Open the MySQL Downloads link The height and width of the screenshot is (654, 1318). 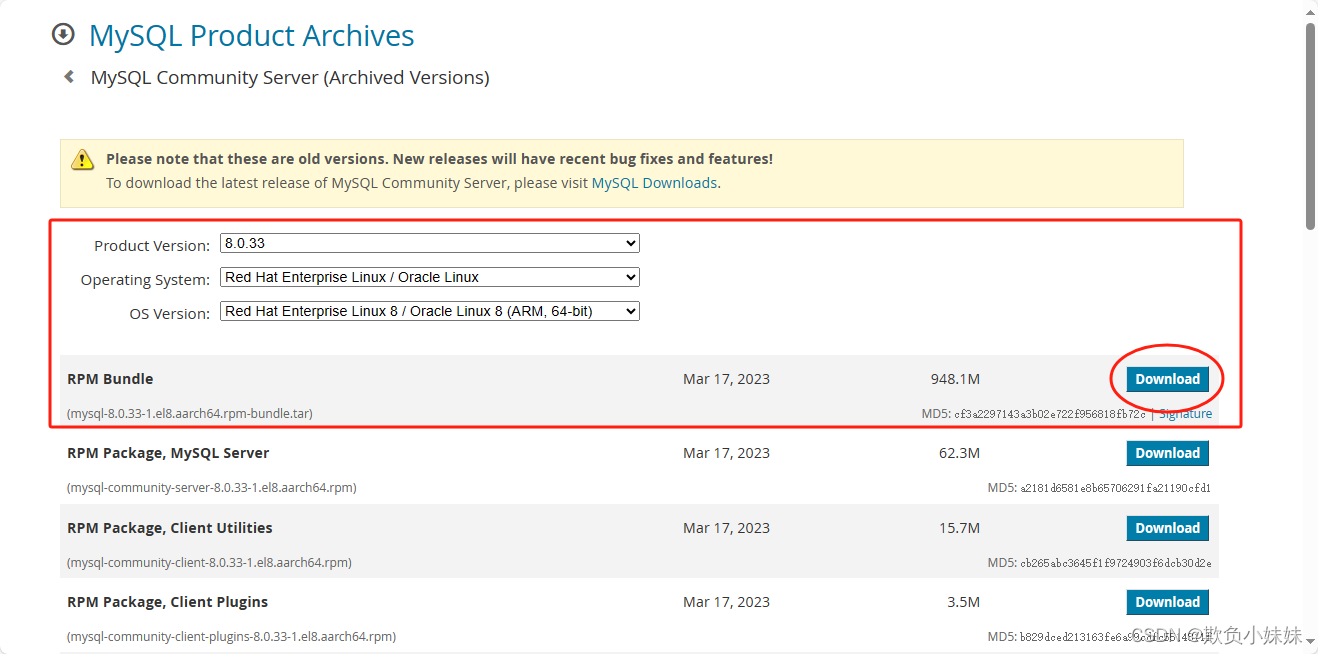click(x=654, y=183)
